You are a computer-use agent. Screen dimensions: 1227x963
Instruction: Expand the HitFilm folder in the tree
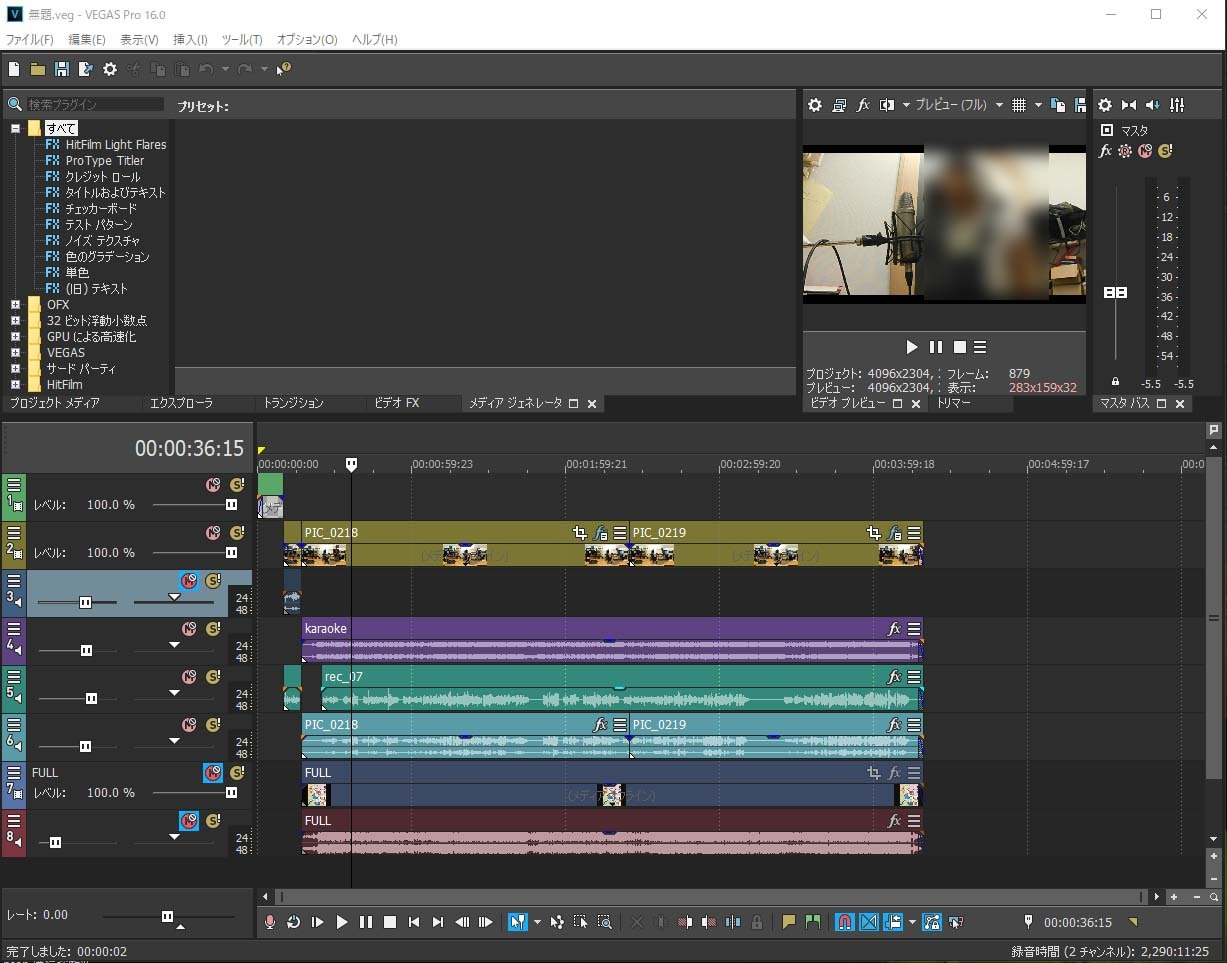pyautogui.click(x=16, y=385)
